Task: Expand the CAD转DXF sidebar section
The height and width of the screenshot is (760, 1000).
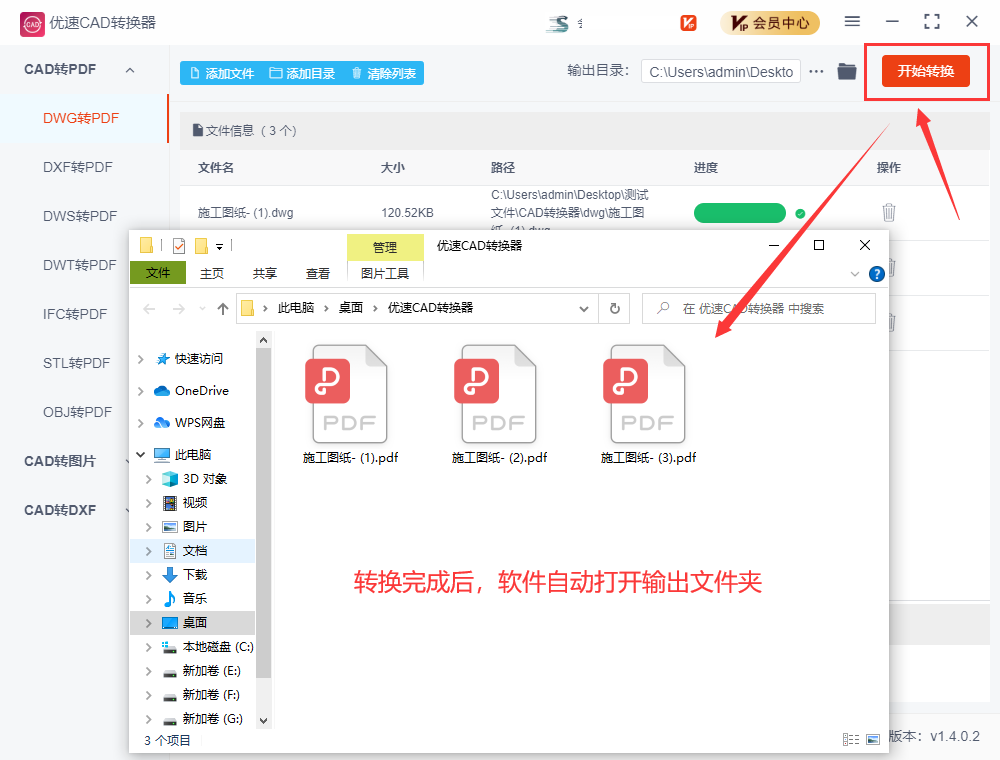Action: pyautogui.click(x=60, y=510)
